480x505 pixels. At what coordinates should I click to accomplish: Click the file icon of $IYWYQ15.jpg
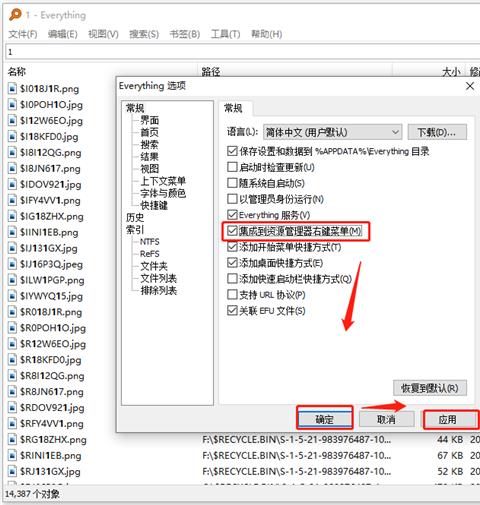[12, 296]
